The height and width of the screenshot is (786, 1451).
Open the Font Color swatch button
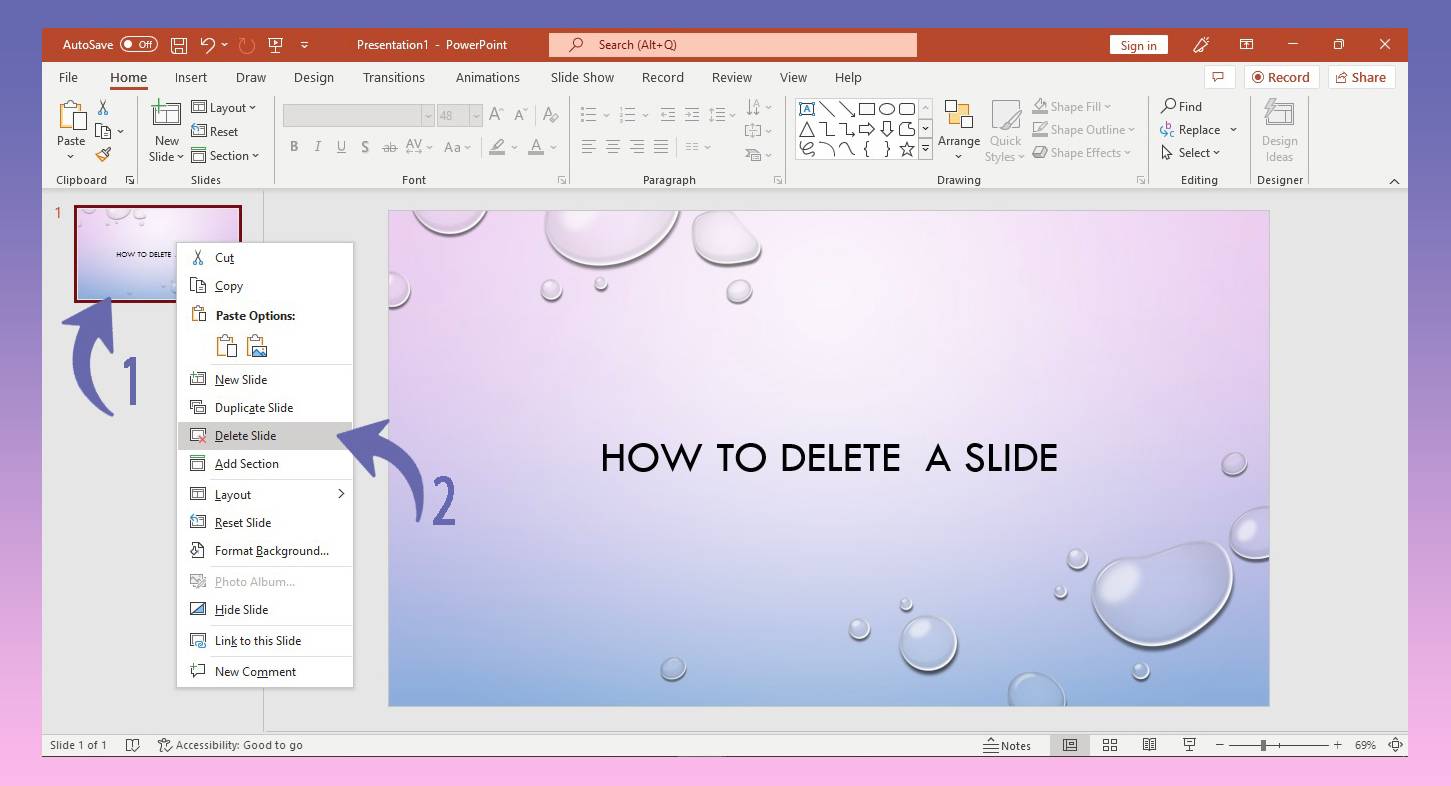(x=536, y=147)
